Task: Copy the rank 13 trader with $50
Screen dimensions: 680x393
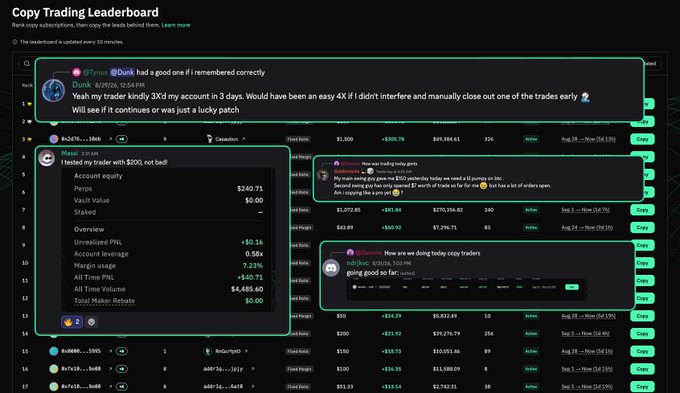Action: click(642, 316)
